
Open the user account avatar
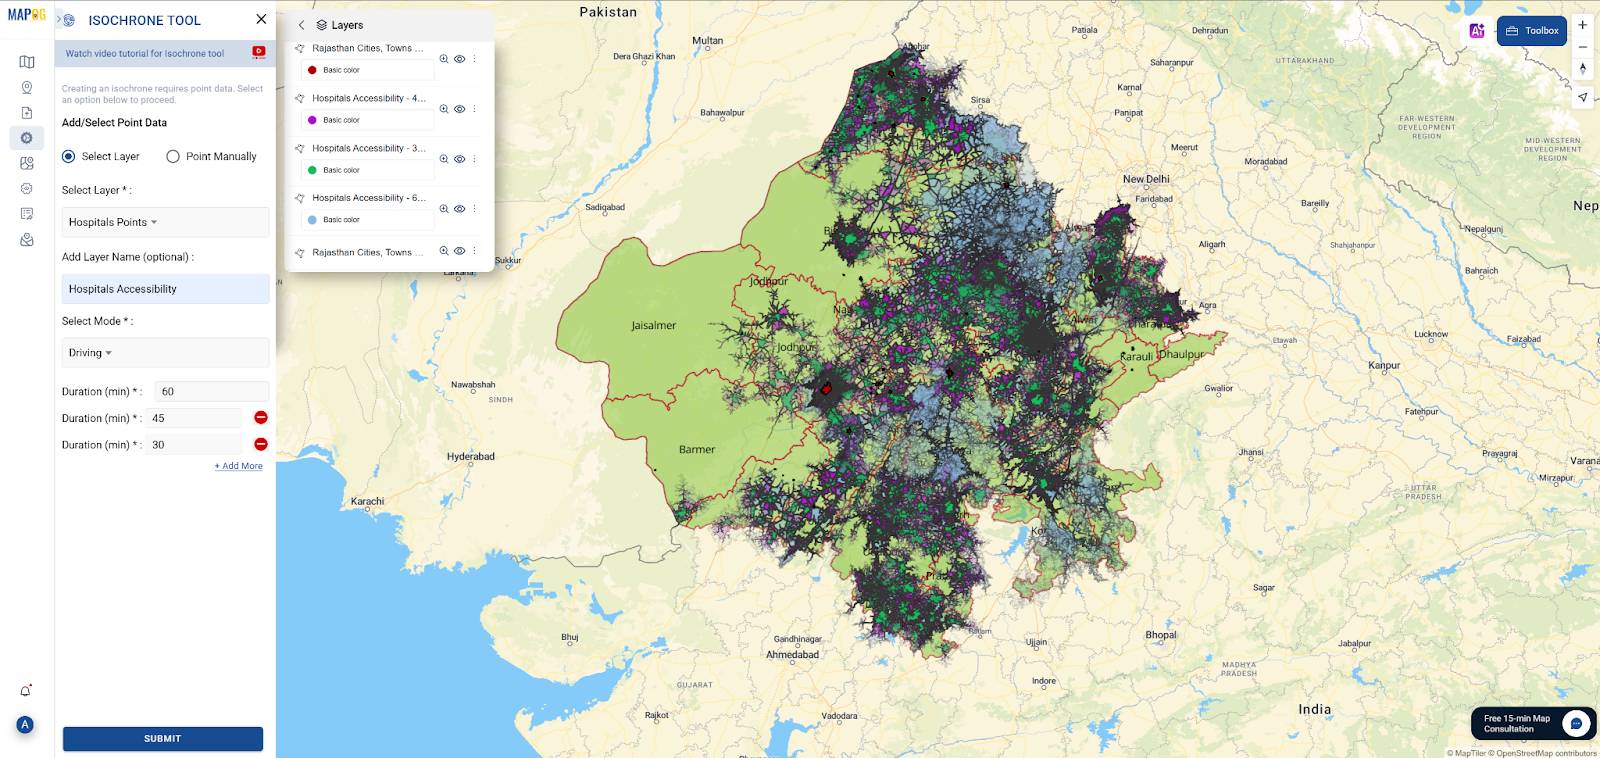pyautogui.click(x=26, y=724)
